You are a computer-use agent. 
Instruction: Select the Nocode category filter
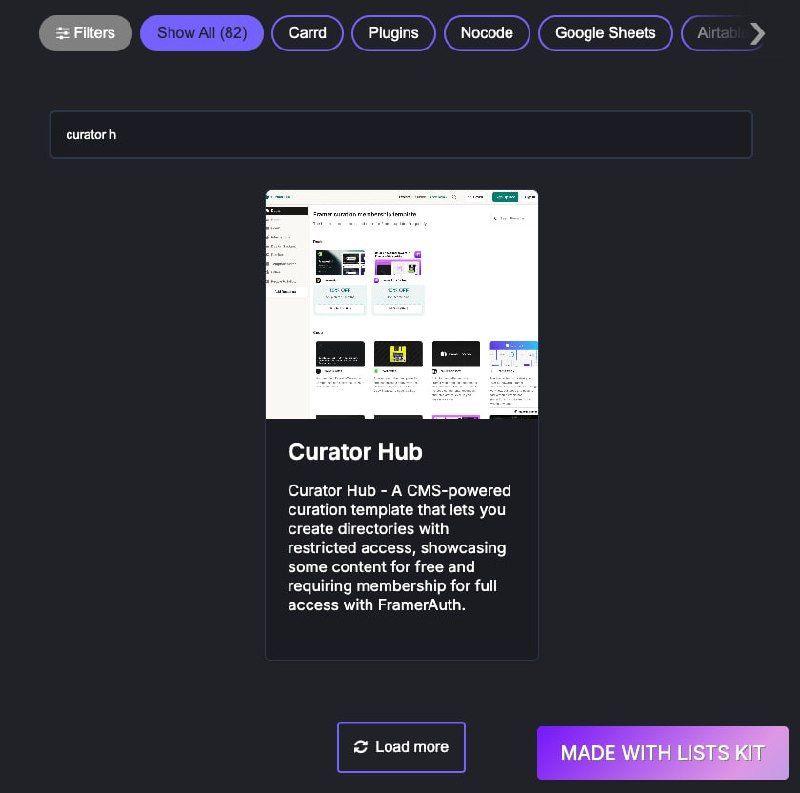coord(487,33)
